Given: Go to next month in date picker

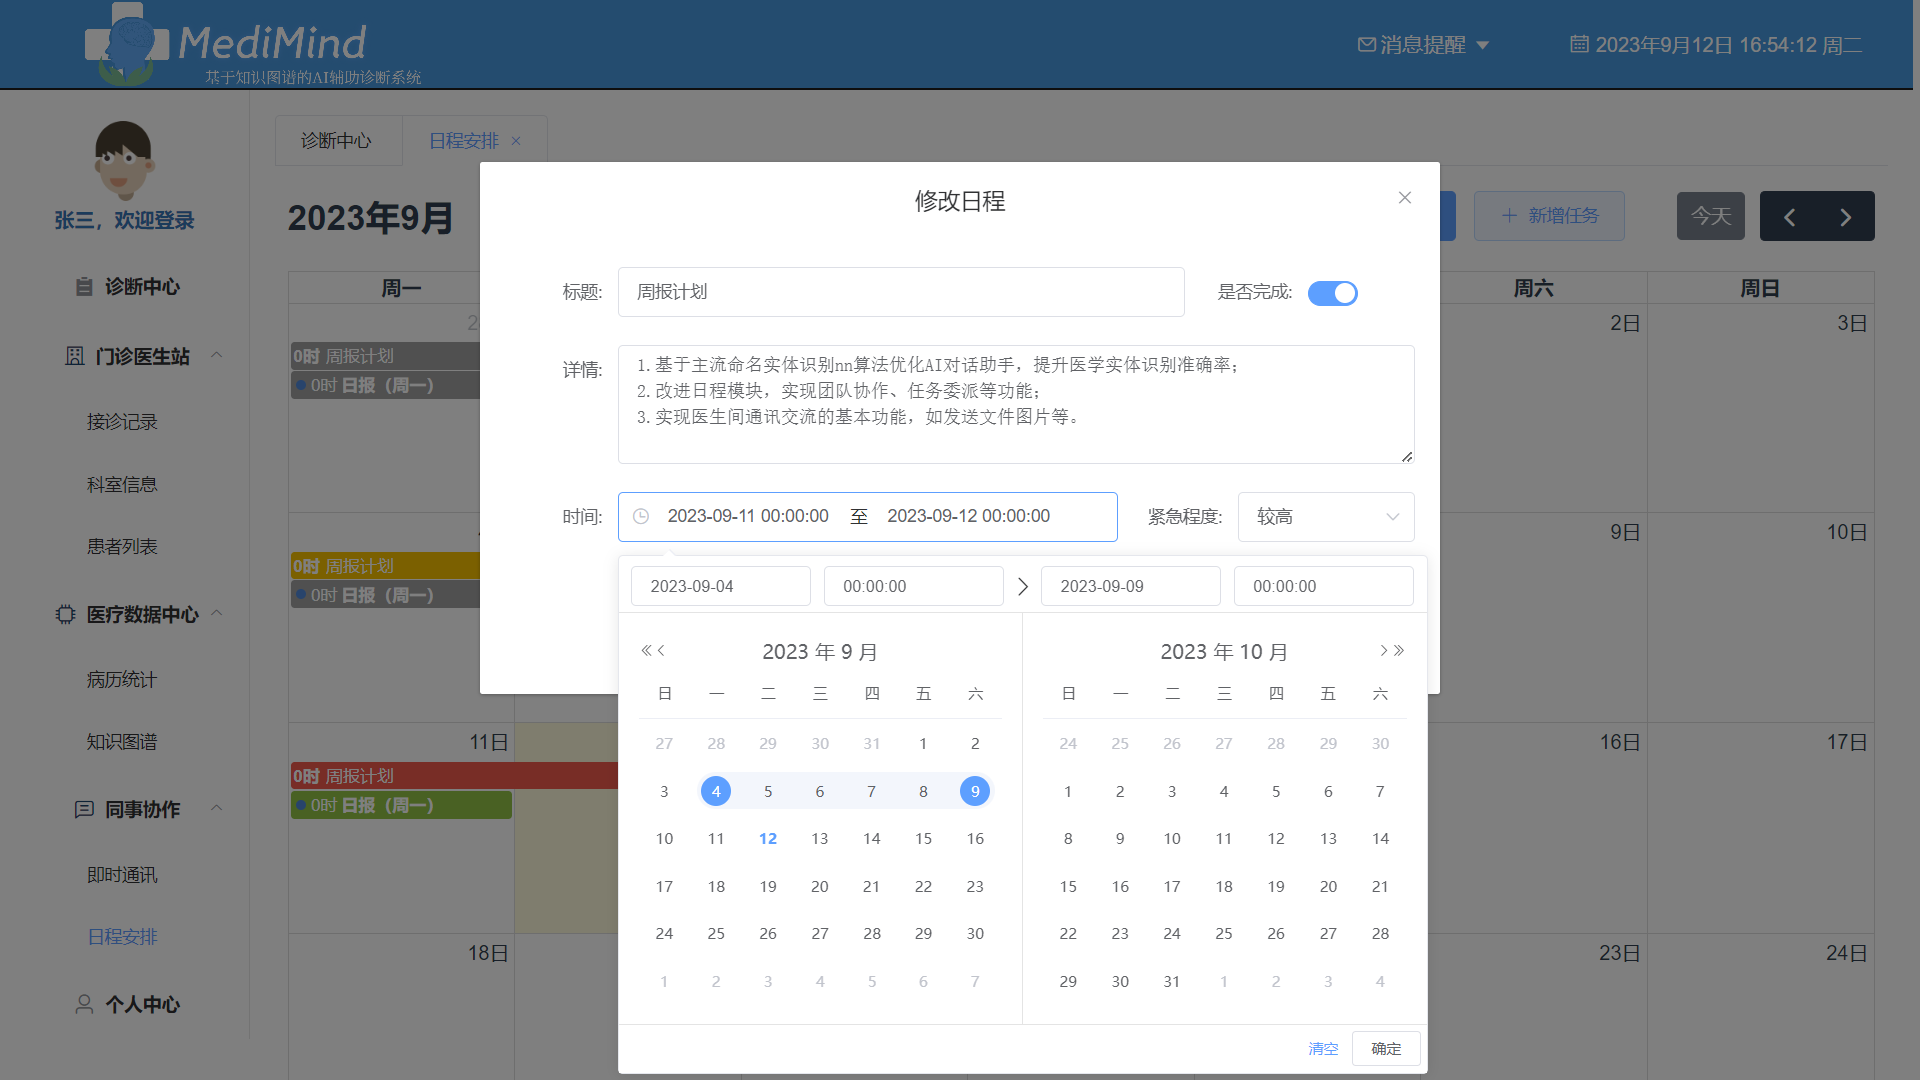Looking at the screenshot, I should click(1384, 651).
